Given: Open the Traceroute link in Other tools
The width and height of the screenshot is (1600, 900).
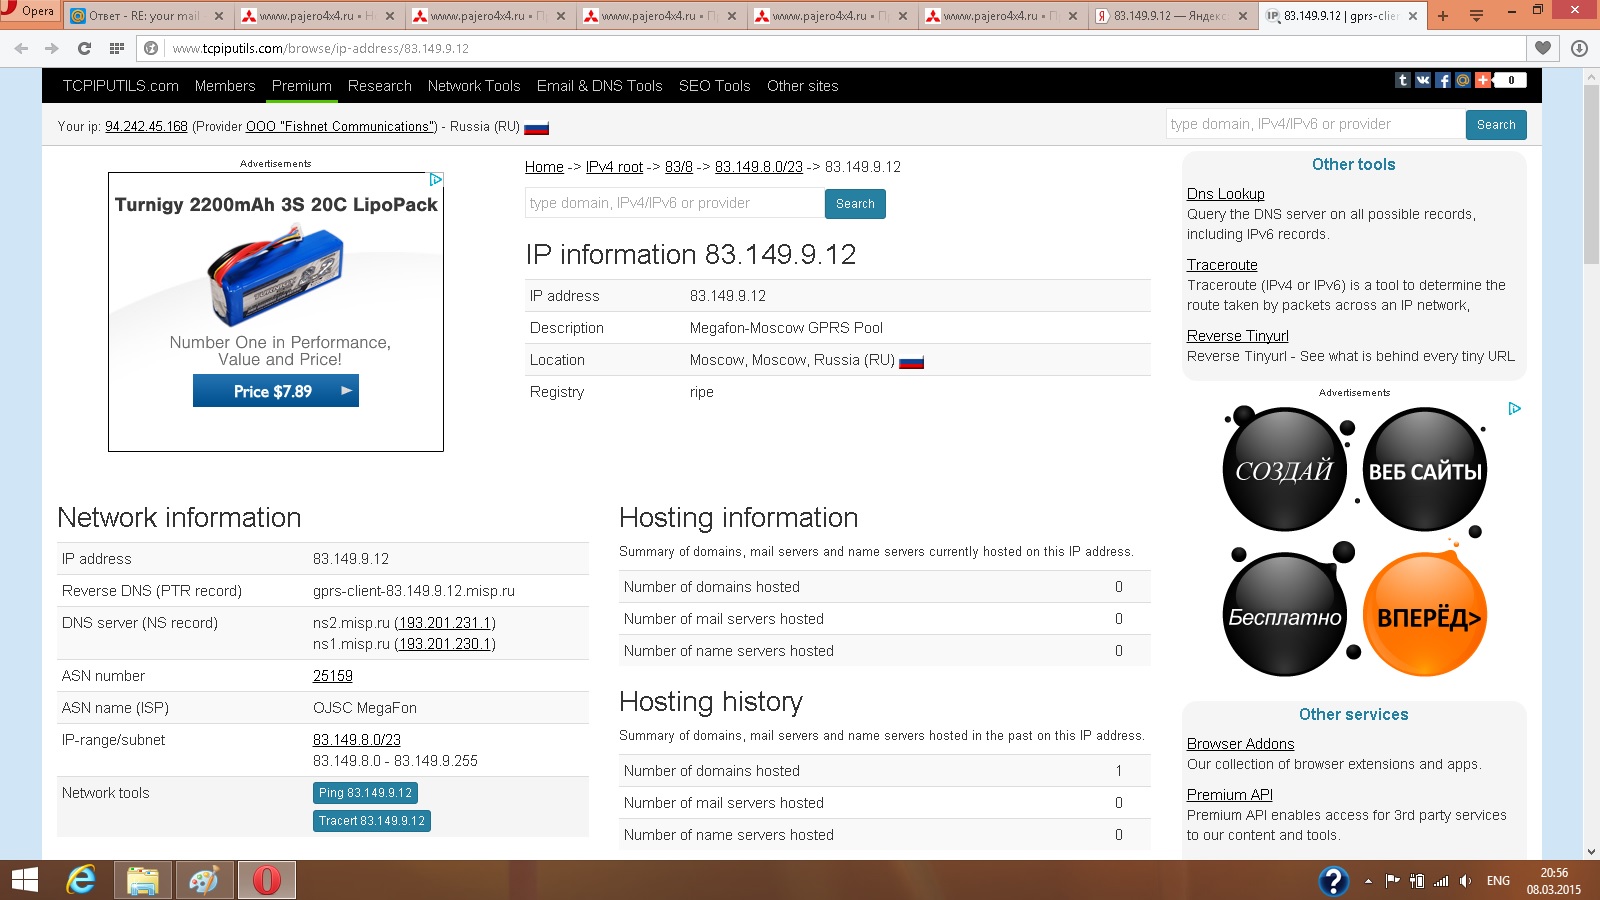Looking at the screenshot, I should (1222, 265).
